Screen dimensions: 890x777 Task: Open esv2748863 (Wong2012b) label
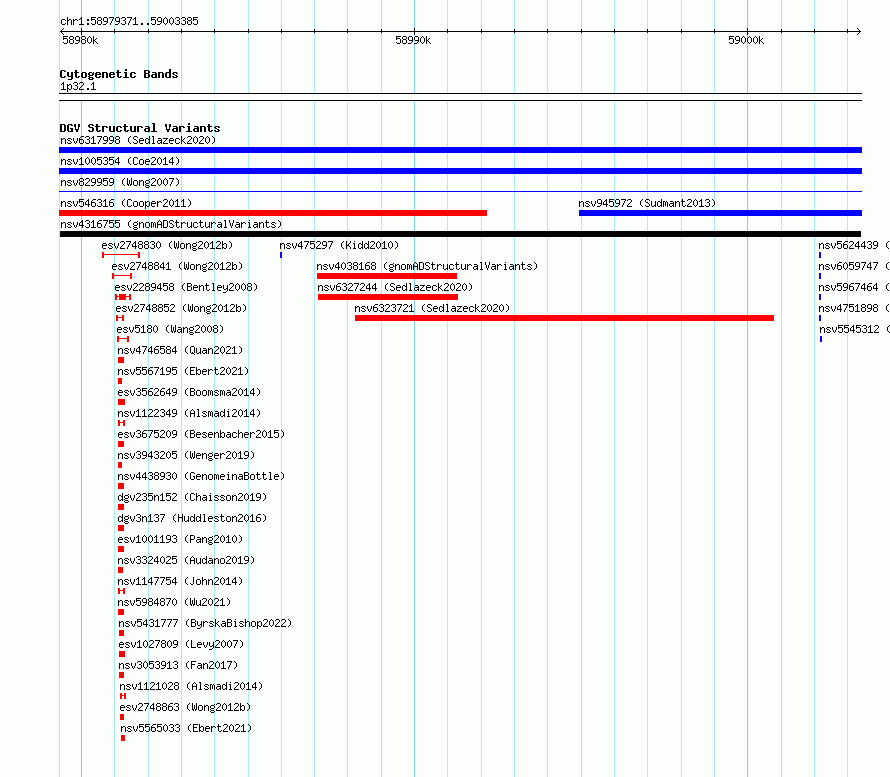pyautogui.click(x=185, y=707)
